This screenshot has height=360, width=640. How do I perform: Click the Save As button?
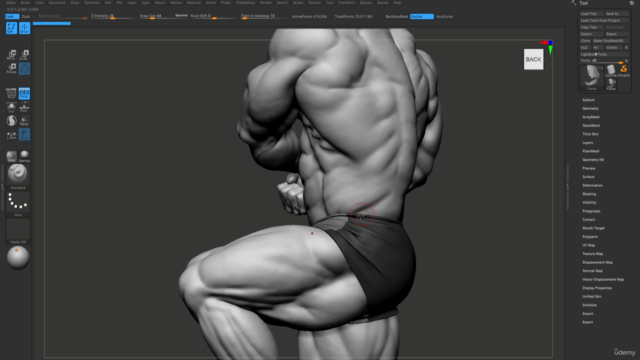click(x=617, y=13)
